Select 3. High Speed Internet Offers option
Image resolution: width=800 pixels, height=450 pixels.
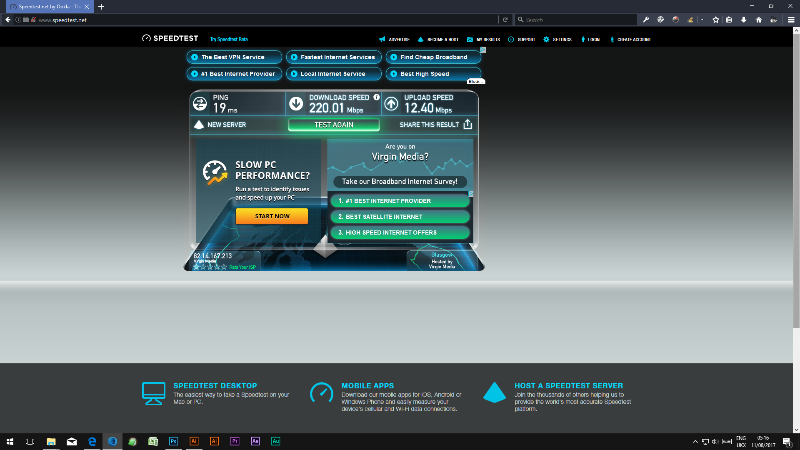click(400, 233)
